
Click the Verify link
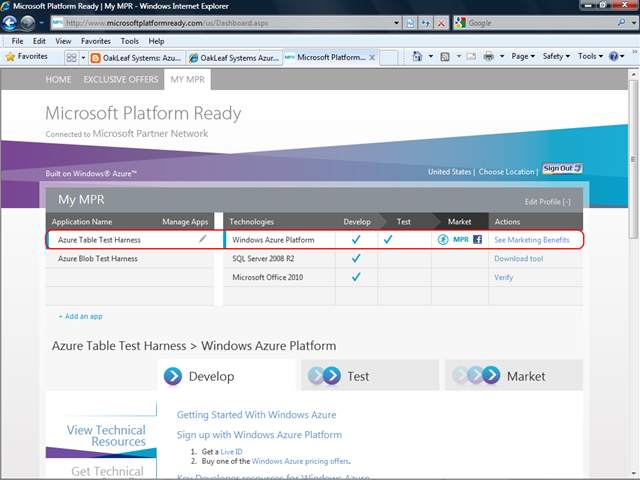[x=504, y=278]
